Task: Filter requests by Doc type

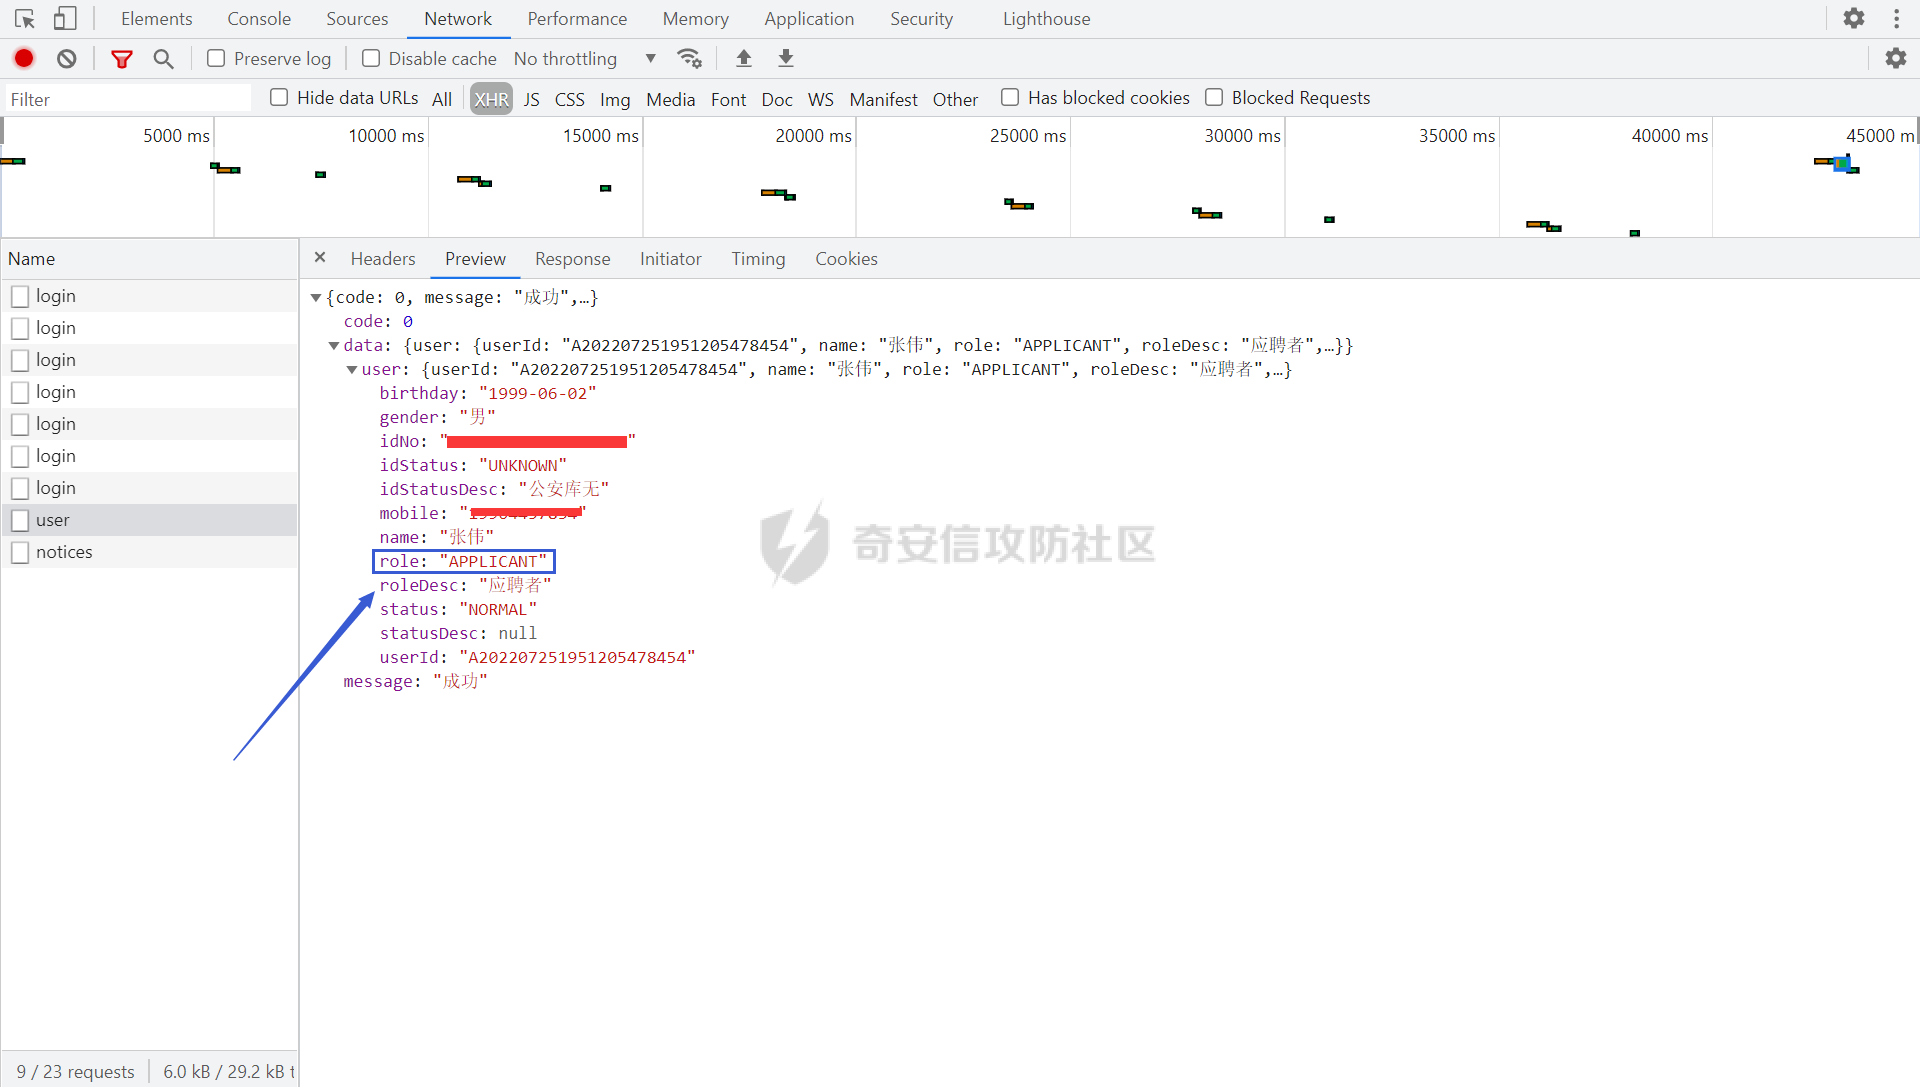Action: [777, 99]
